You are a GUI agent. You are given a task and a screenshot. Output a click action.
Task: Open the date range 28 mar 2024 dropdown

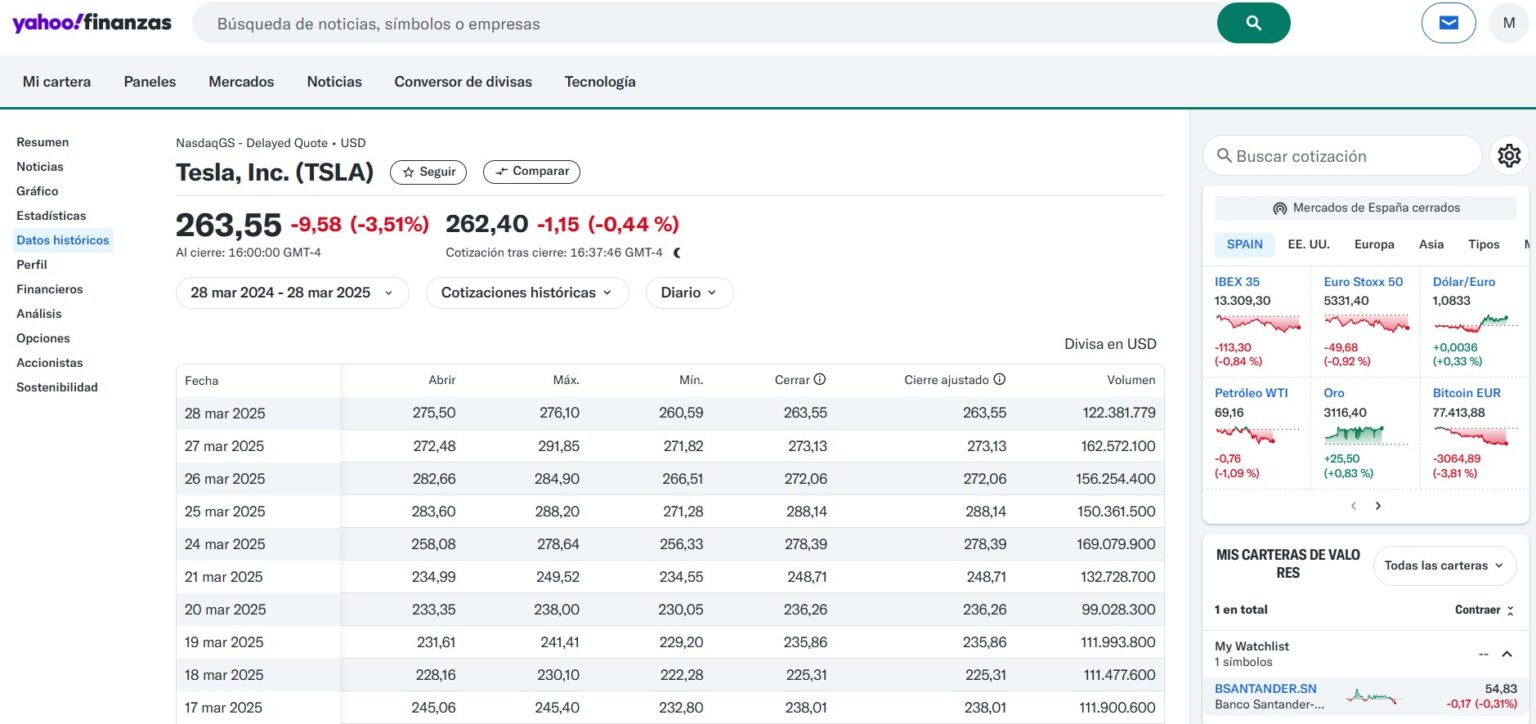pyautogui.click(x=292, y=293)
